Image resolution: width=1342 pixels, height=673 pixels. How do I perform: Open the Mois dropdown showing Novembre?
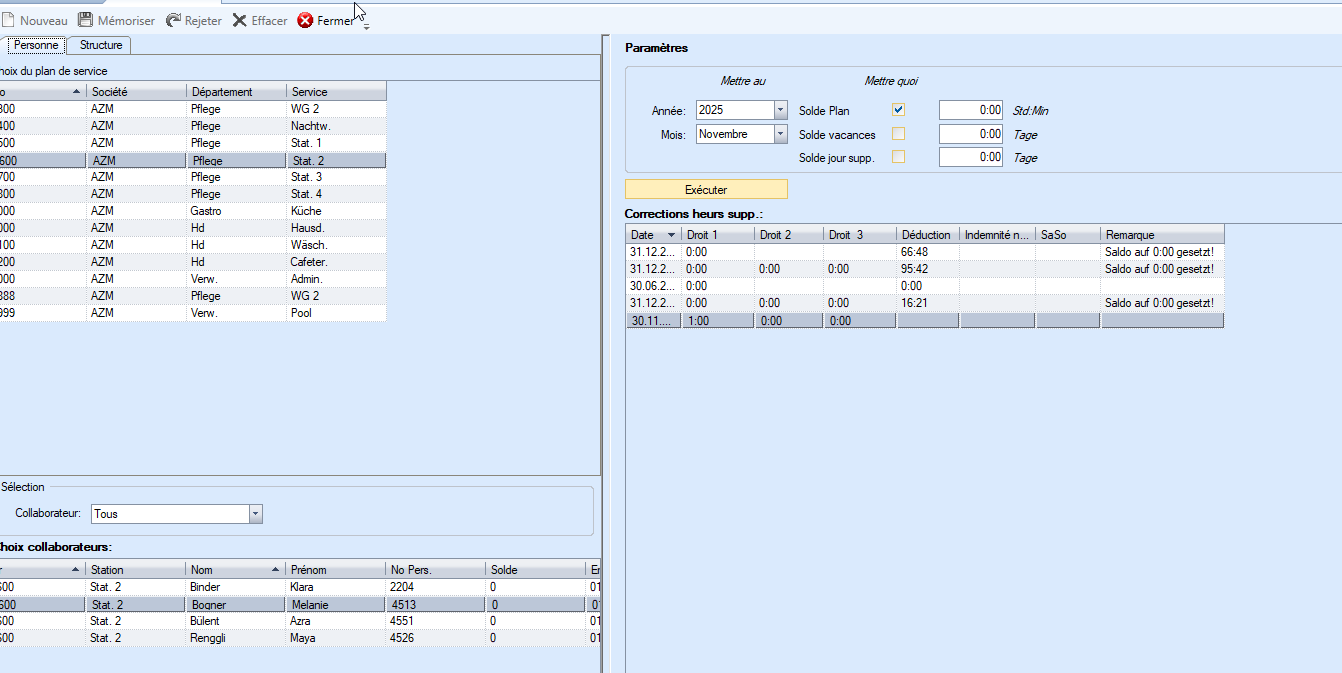click(780, 134)
